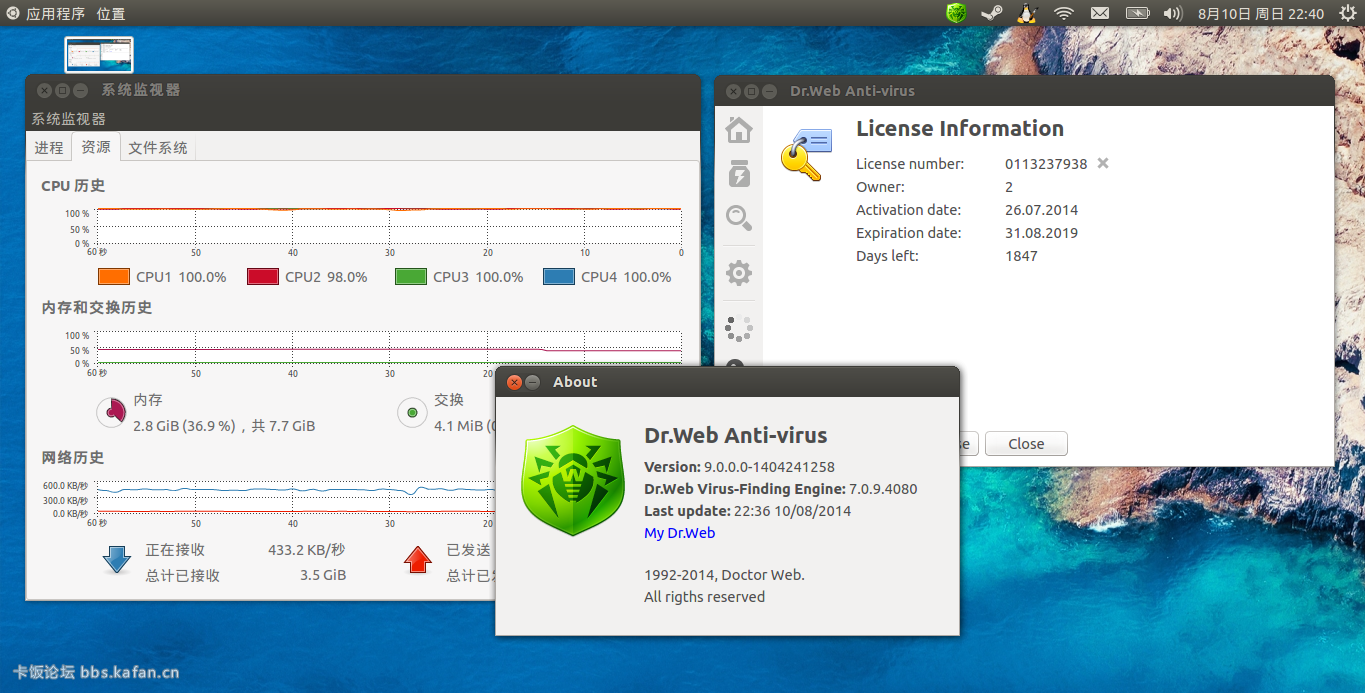Image resolution: width=1365 pixels, height=693 pixels.
Task: Click the swap usage circle icon
Action: coord(412,412)
